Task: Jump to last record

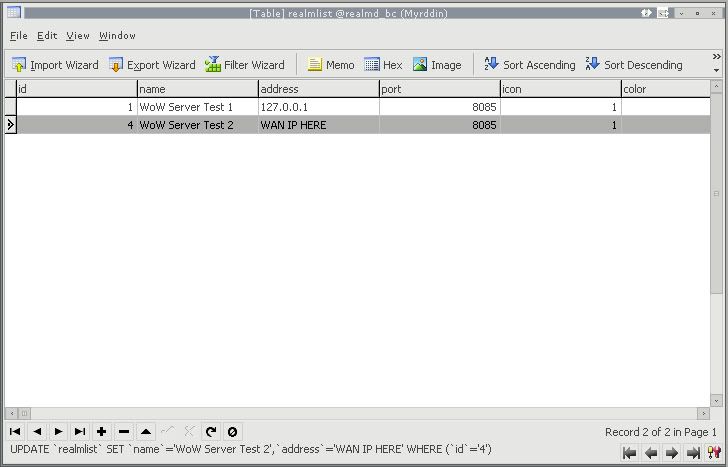Action: [x=80, y=432]
